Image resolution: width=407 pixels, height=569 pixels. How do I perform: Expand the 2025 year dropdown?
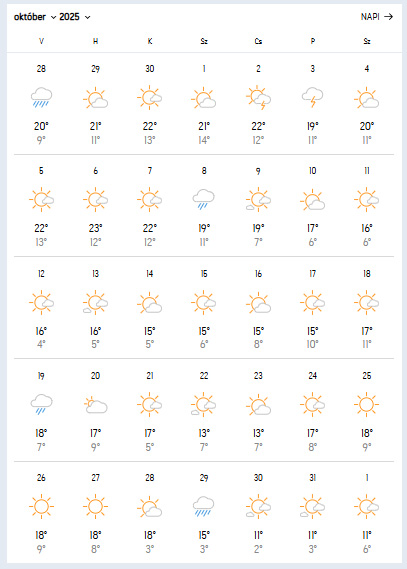(74, 17)
